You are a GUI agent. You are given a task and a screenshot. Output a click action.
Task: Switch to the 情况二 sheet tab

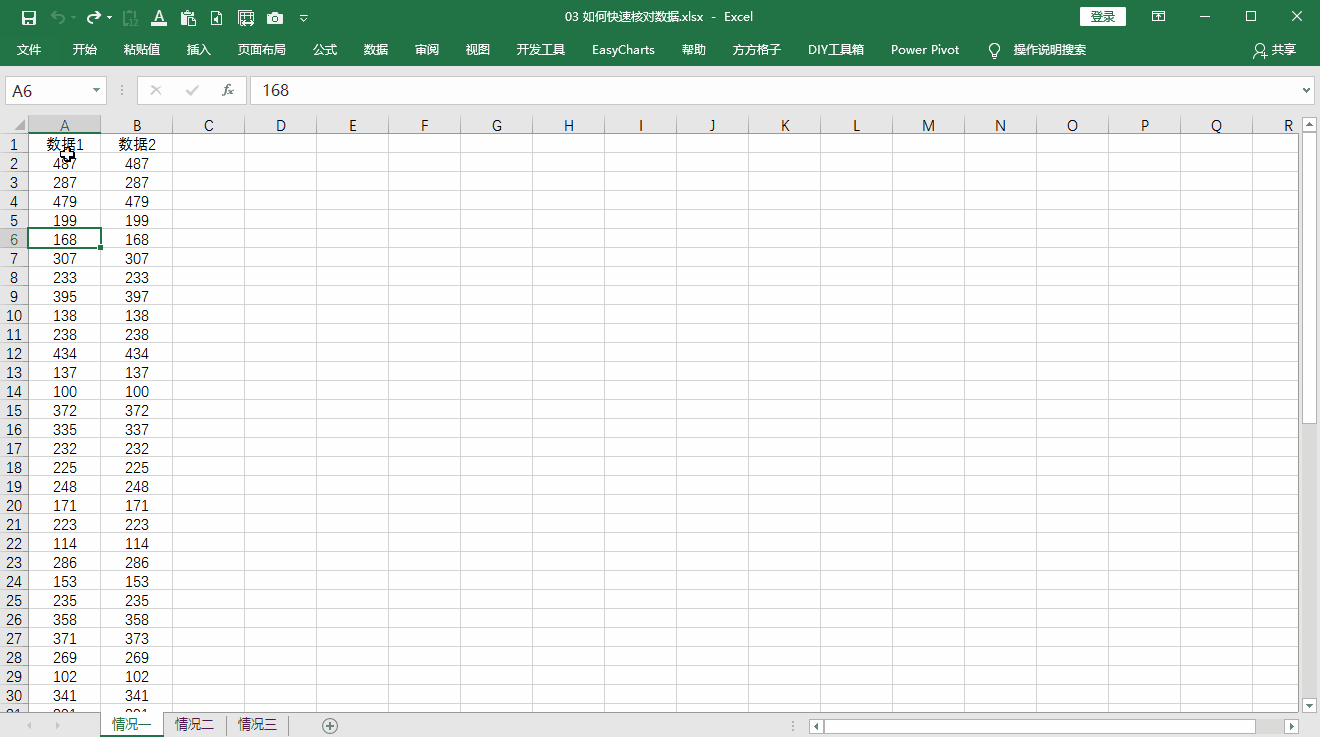tap(194, 724)
